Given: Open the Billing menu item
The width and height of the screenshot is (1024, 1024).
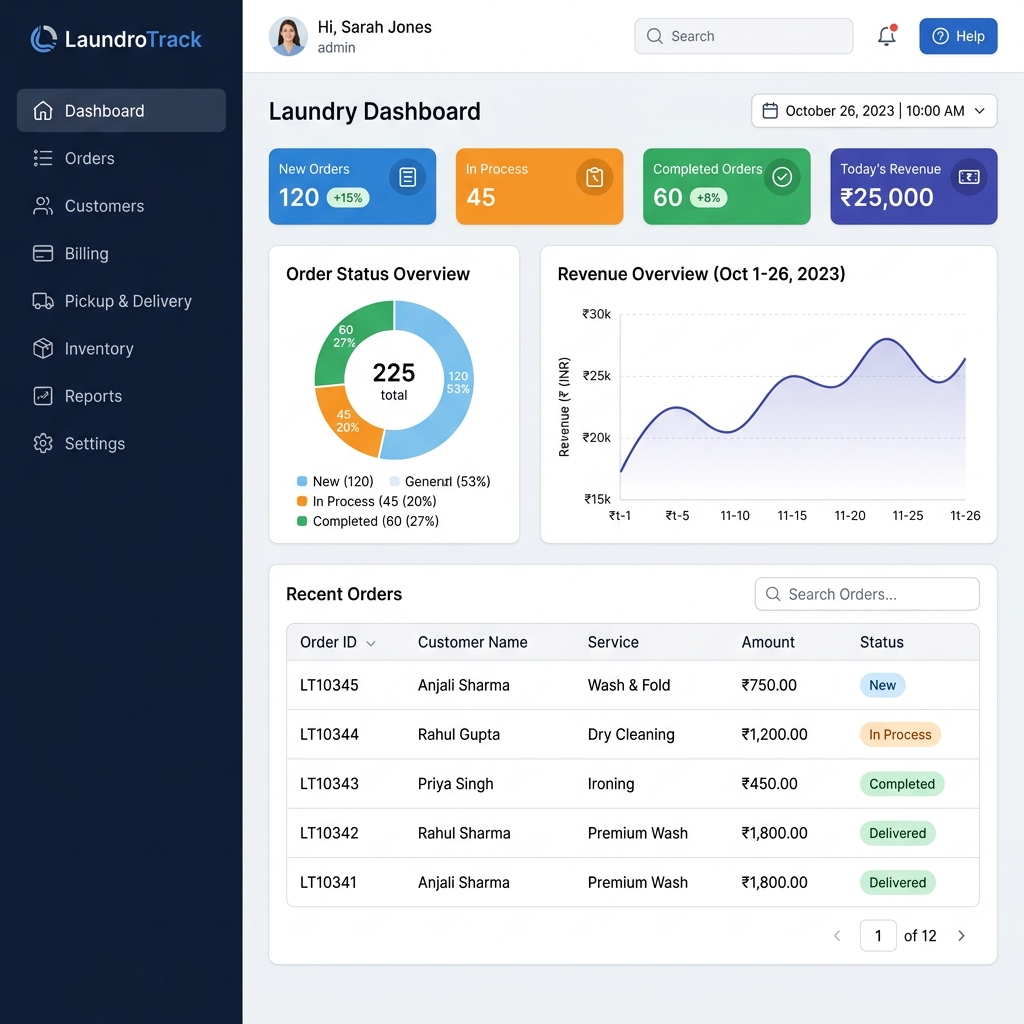Looking at the screenshot, I should pyautogui.click(x=121, y=253).
